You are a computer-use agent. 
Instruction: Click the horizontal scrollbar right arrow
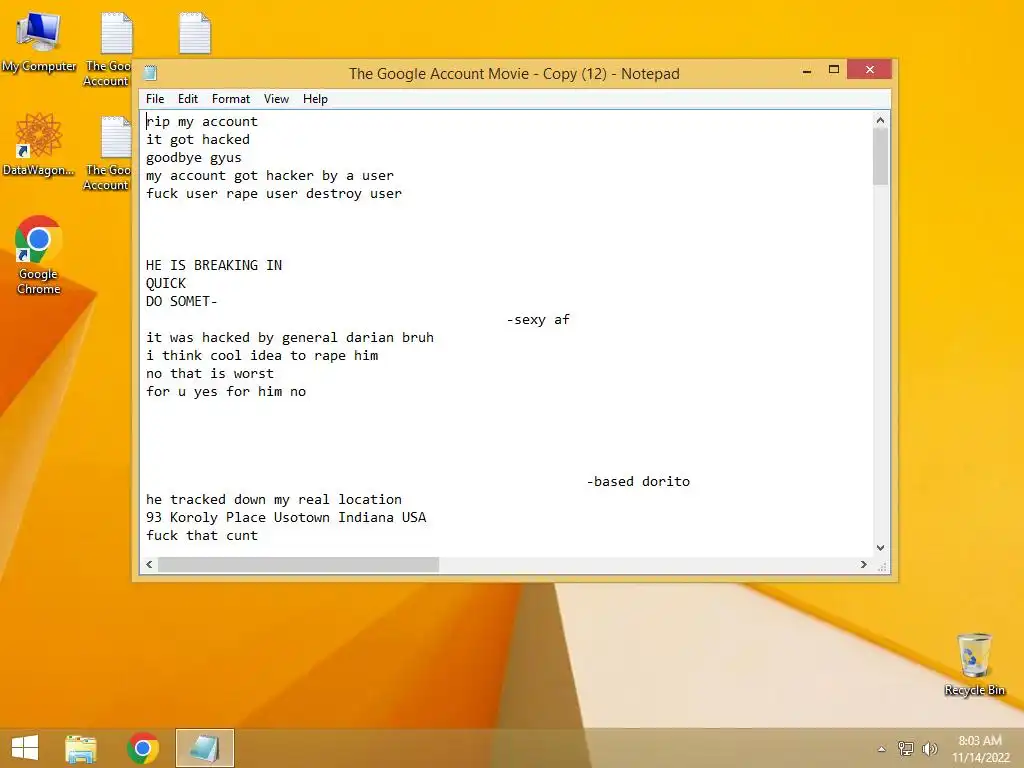pos(864,564)
